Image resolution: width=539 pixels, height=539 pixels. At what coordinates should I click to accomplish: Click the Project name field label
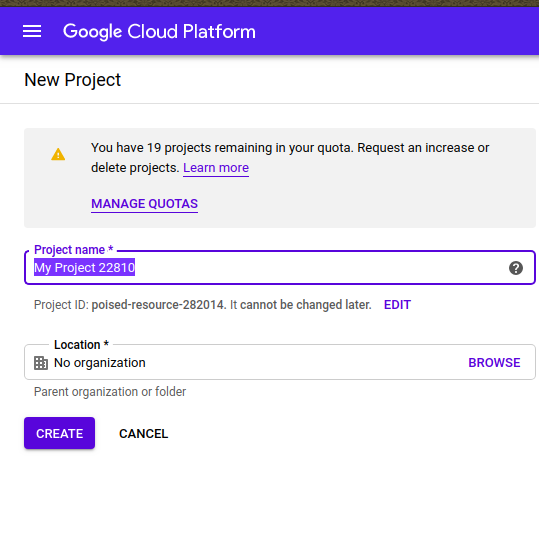(x=74, y=250)
